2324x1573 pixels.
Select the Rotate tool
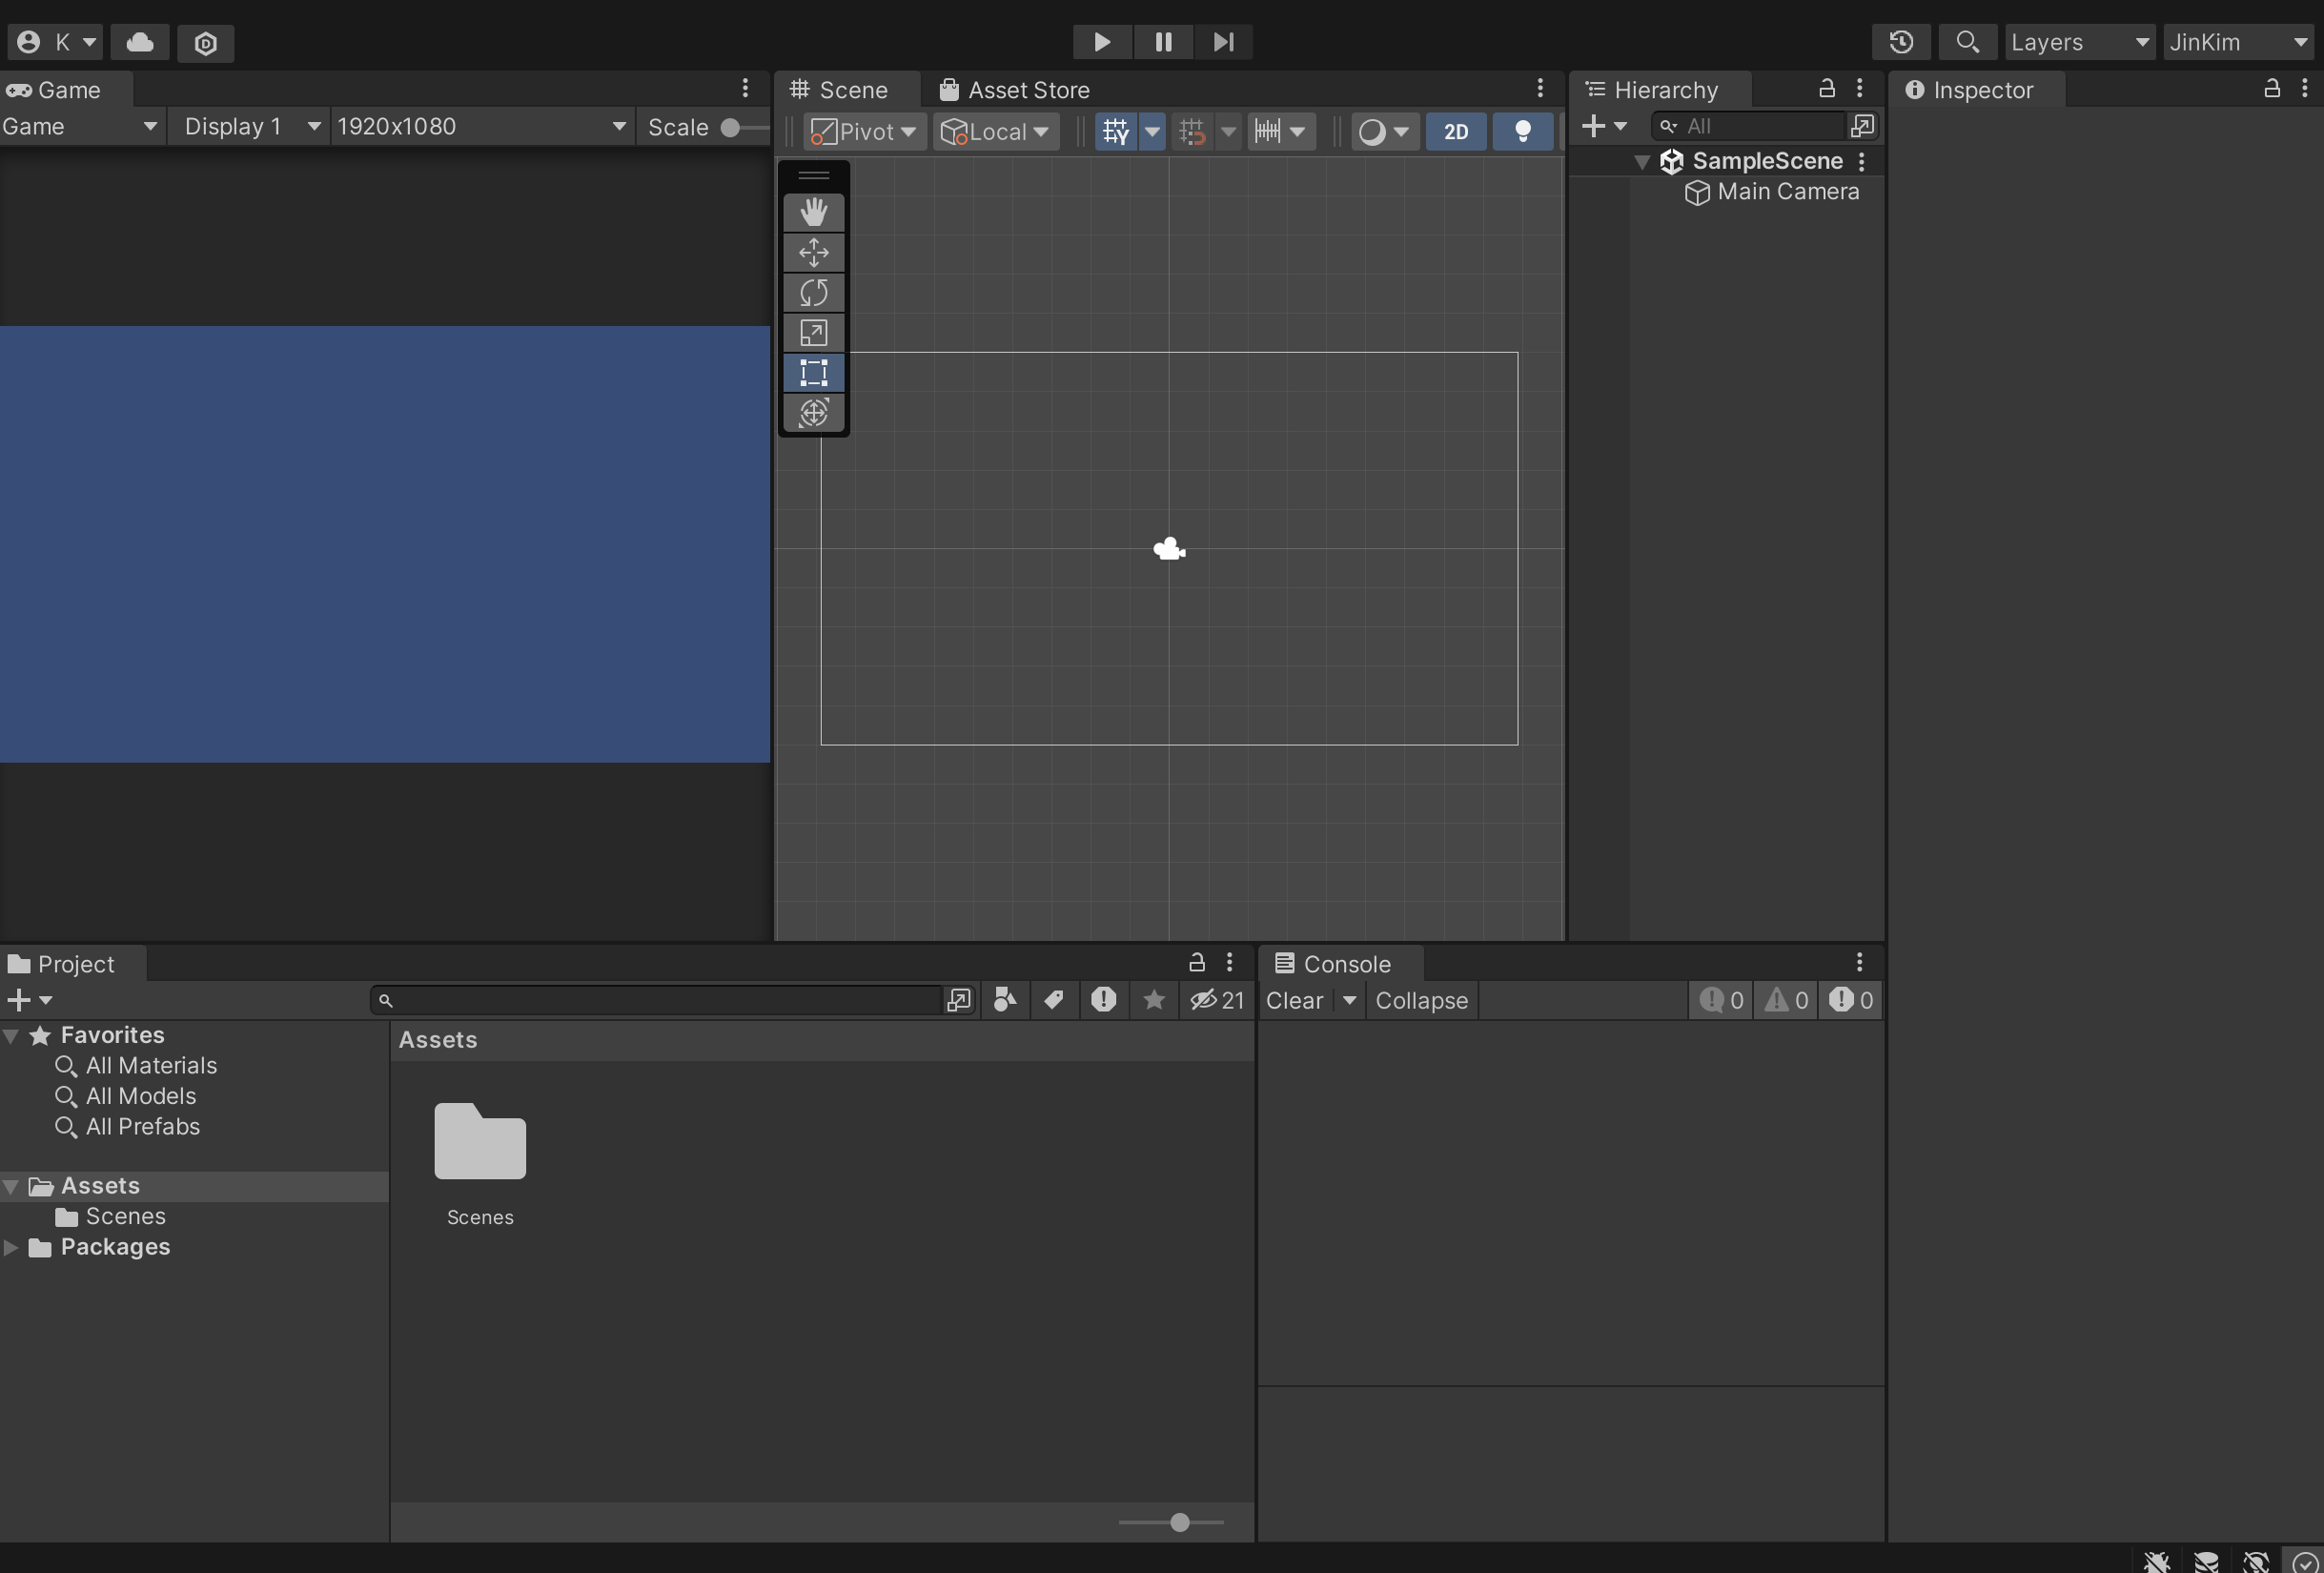pyautogui.click(x=813, y=292)
